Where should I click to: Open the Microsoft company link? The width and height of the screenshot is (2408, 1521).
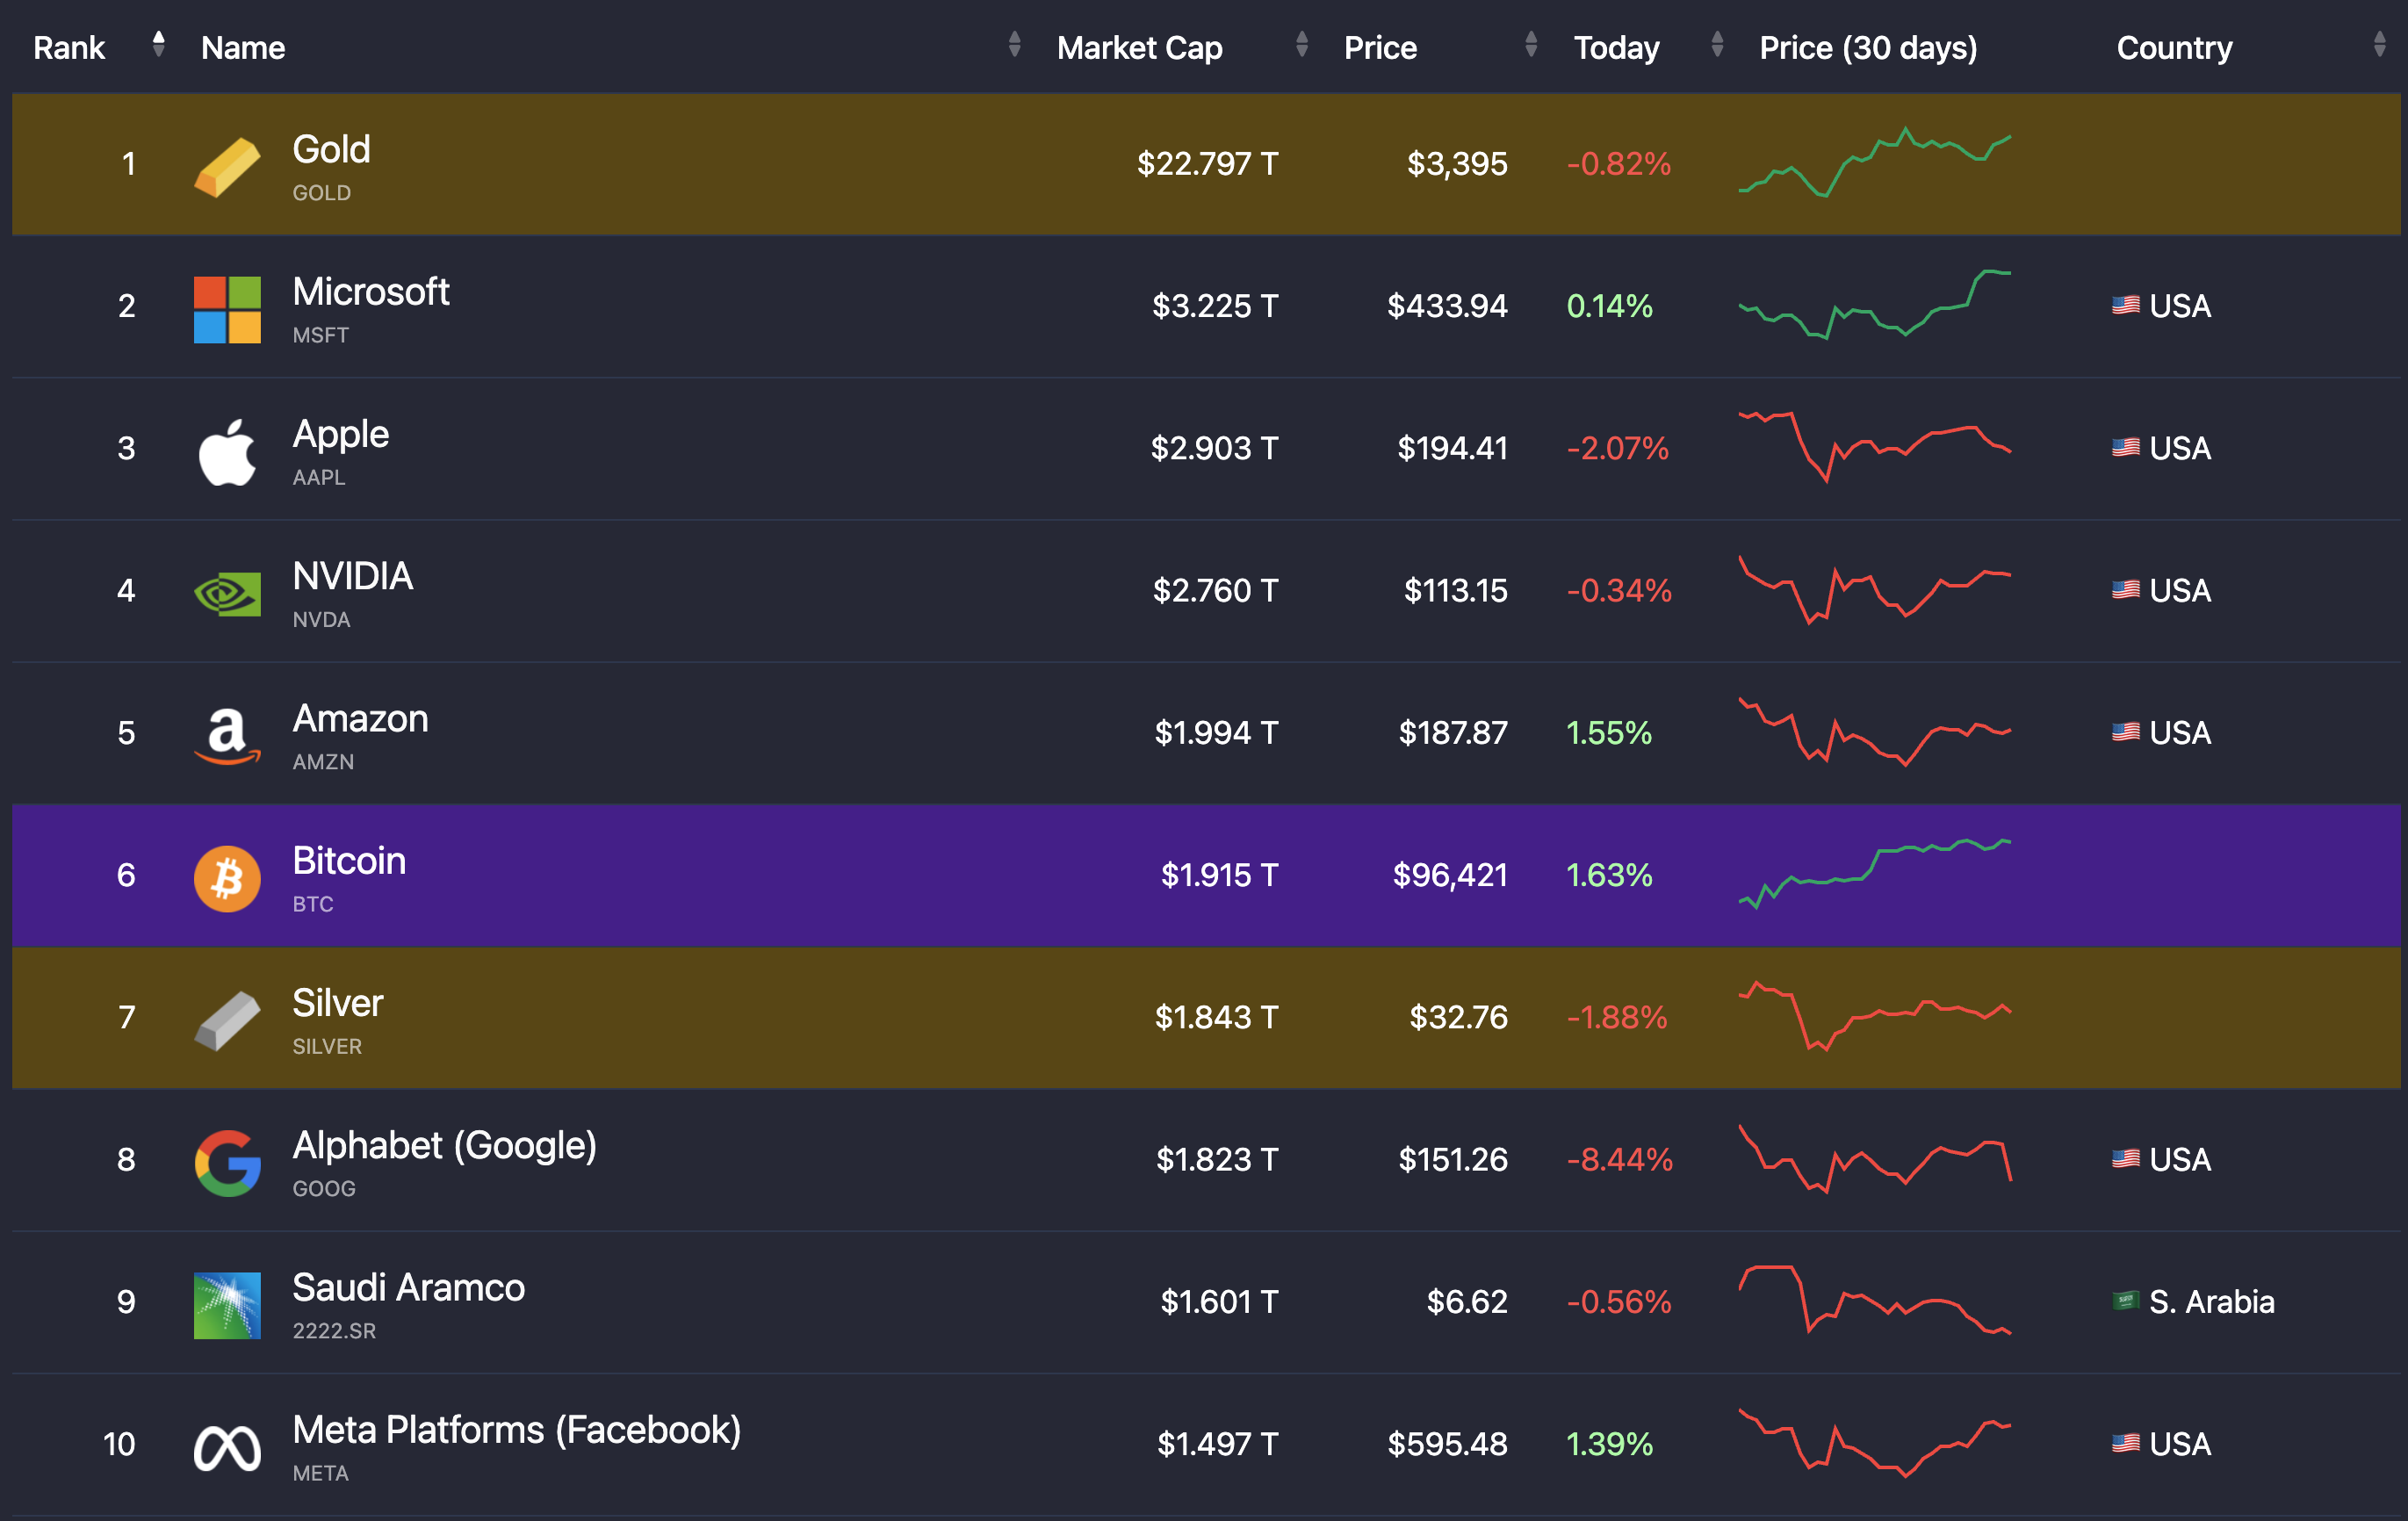pos(371,292)
